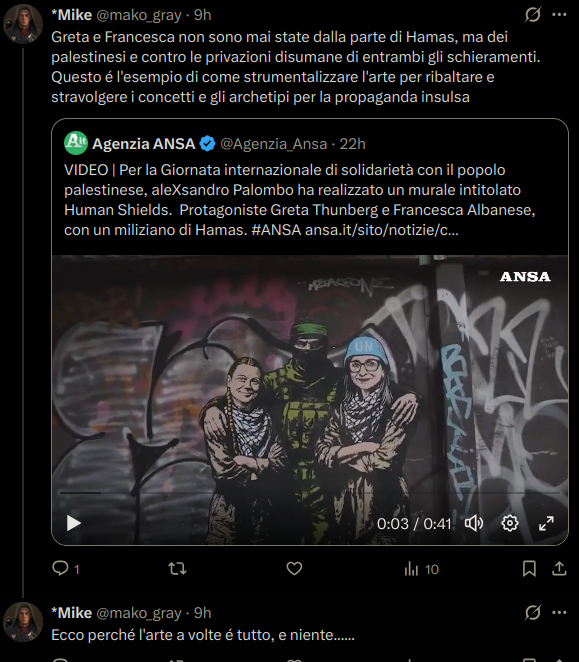Image resolution: width=579 pixels, height=662 pixels.
Task: Open Agenzia ANSA profile name
Action: (144, 144)
